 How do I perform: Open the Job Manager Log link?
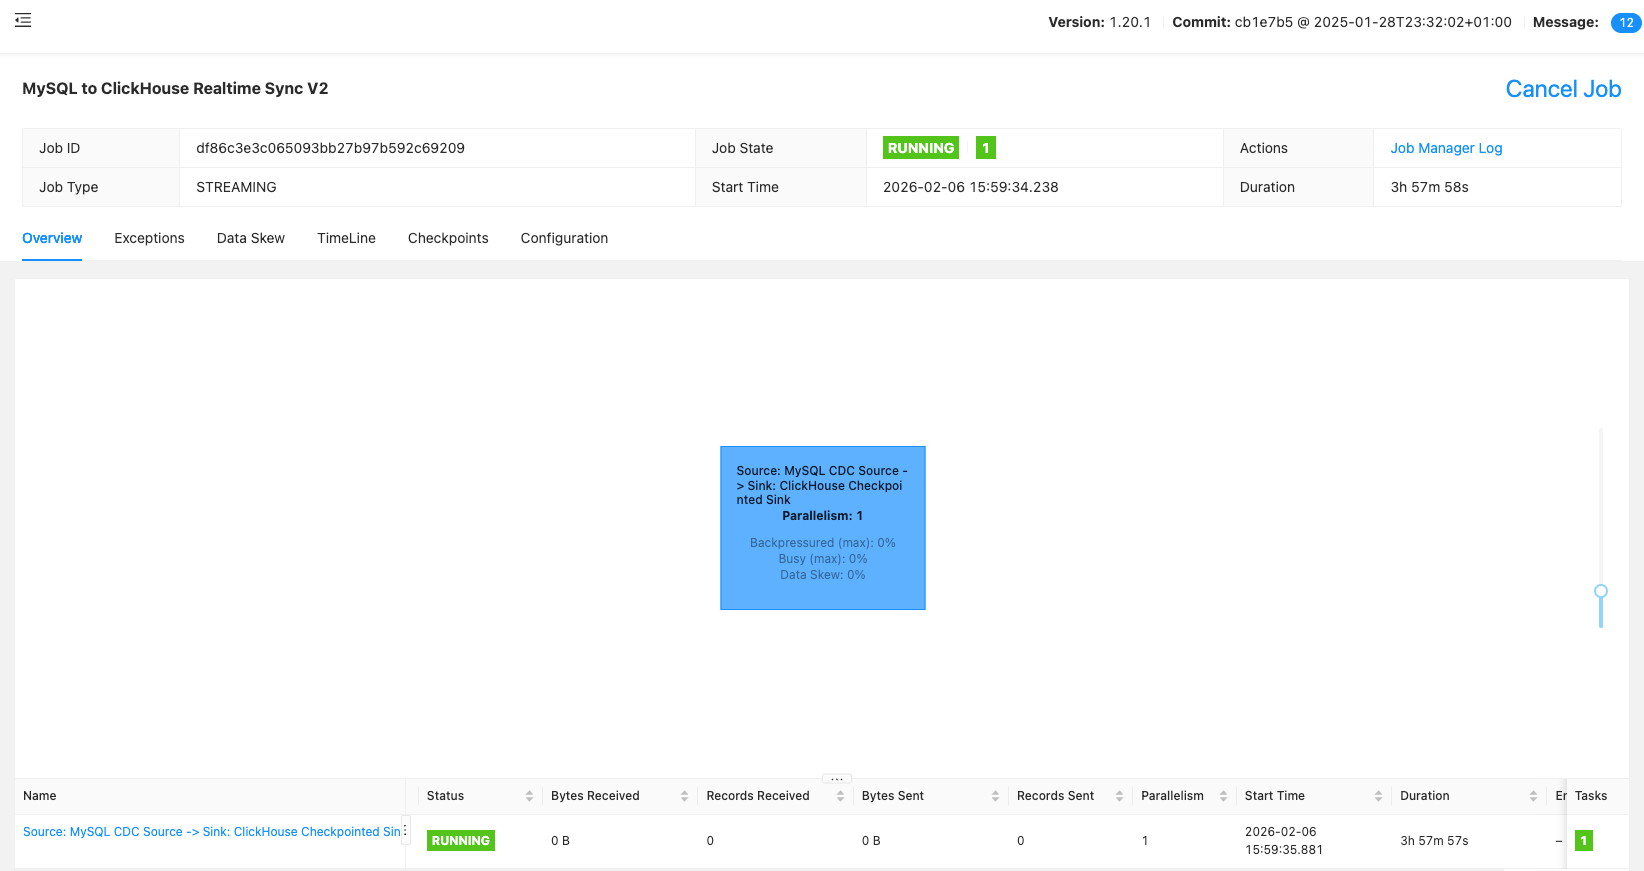[x=1446, y=148]
